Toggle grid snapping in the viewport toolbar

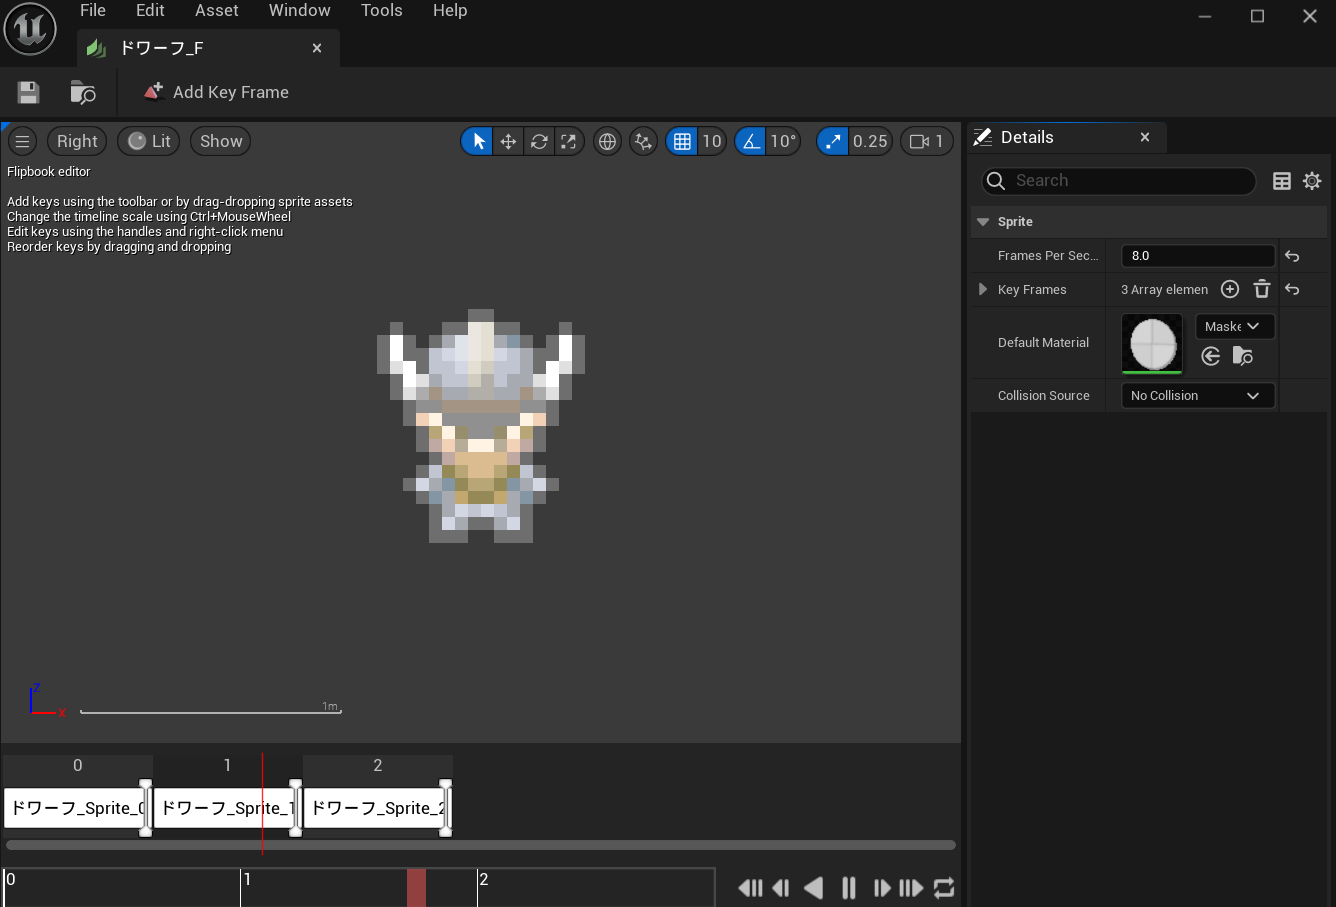coord(682,141)
